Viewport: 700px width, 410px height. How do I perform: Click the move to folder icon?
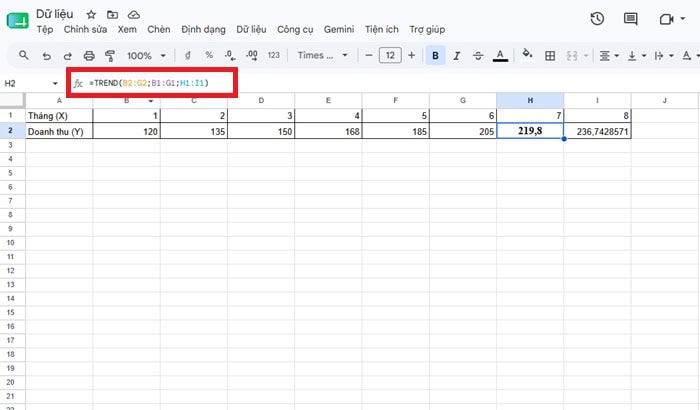(x=112, y=15)
